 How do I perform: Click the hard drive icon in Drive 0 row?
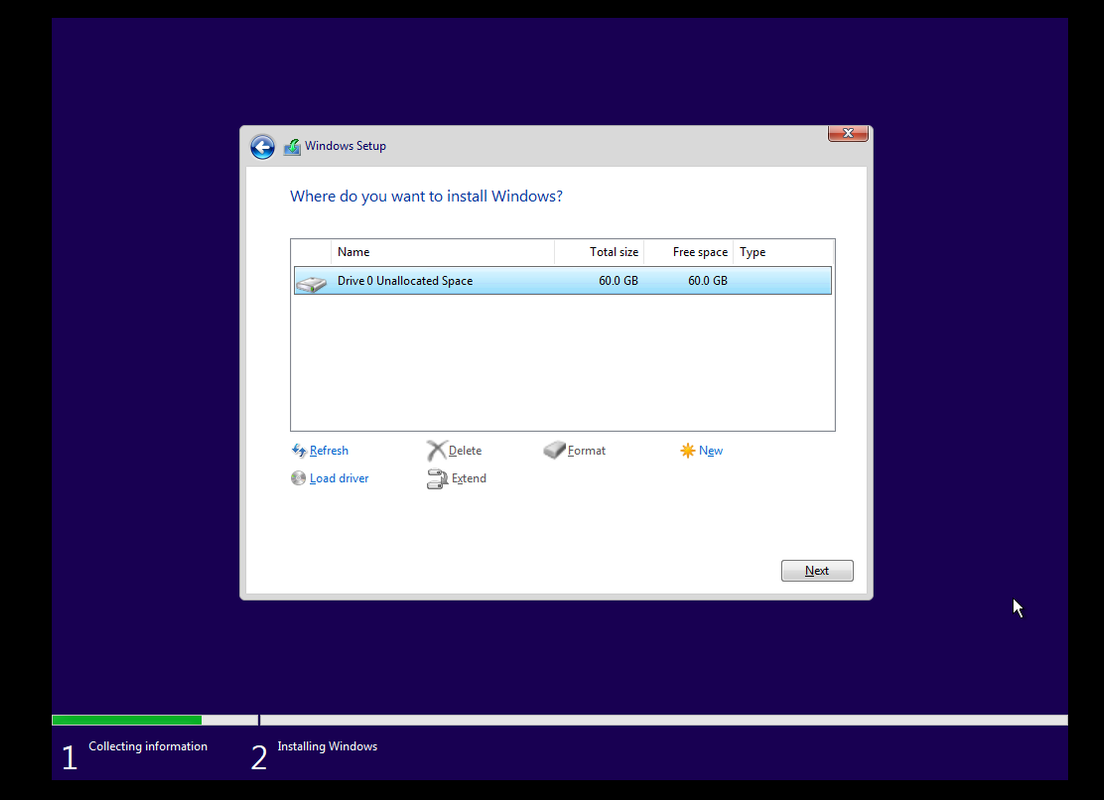[311, 284]
